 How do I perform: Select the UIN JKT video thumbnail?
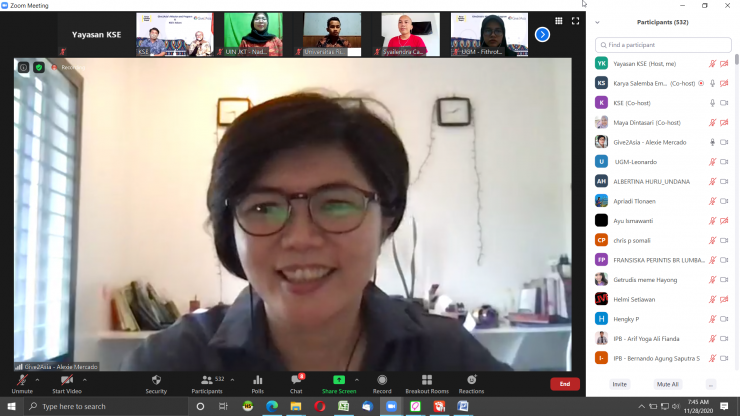pyautogui.click(x=253, y=34)
